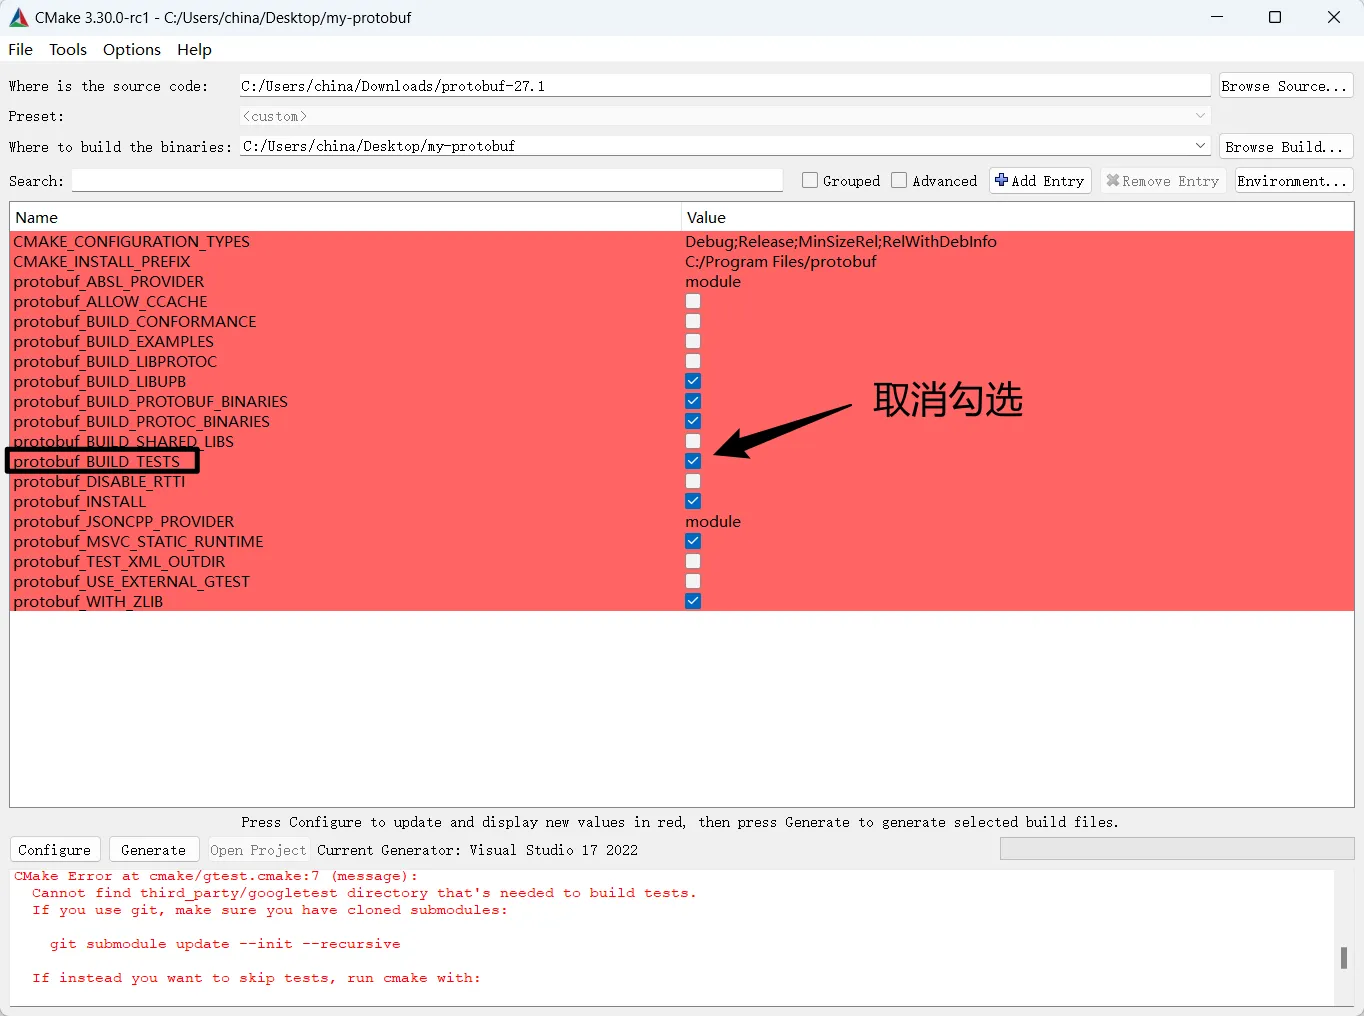This screenshot has width=1364, height=1016.
Task: Click Add Entry button
Action: pos(1040,181)
